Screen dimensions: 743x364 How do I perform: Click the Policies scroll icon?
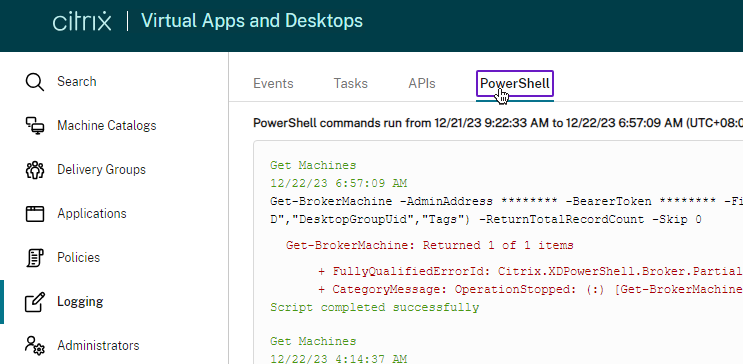(35, 258)
